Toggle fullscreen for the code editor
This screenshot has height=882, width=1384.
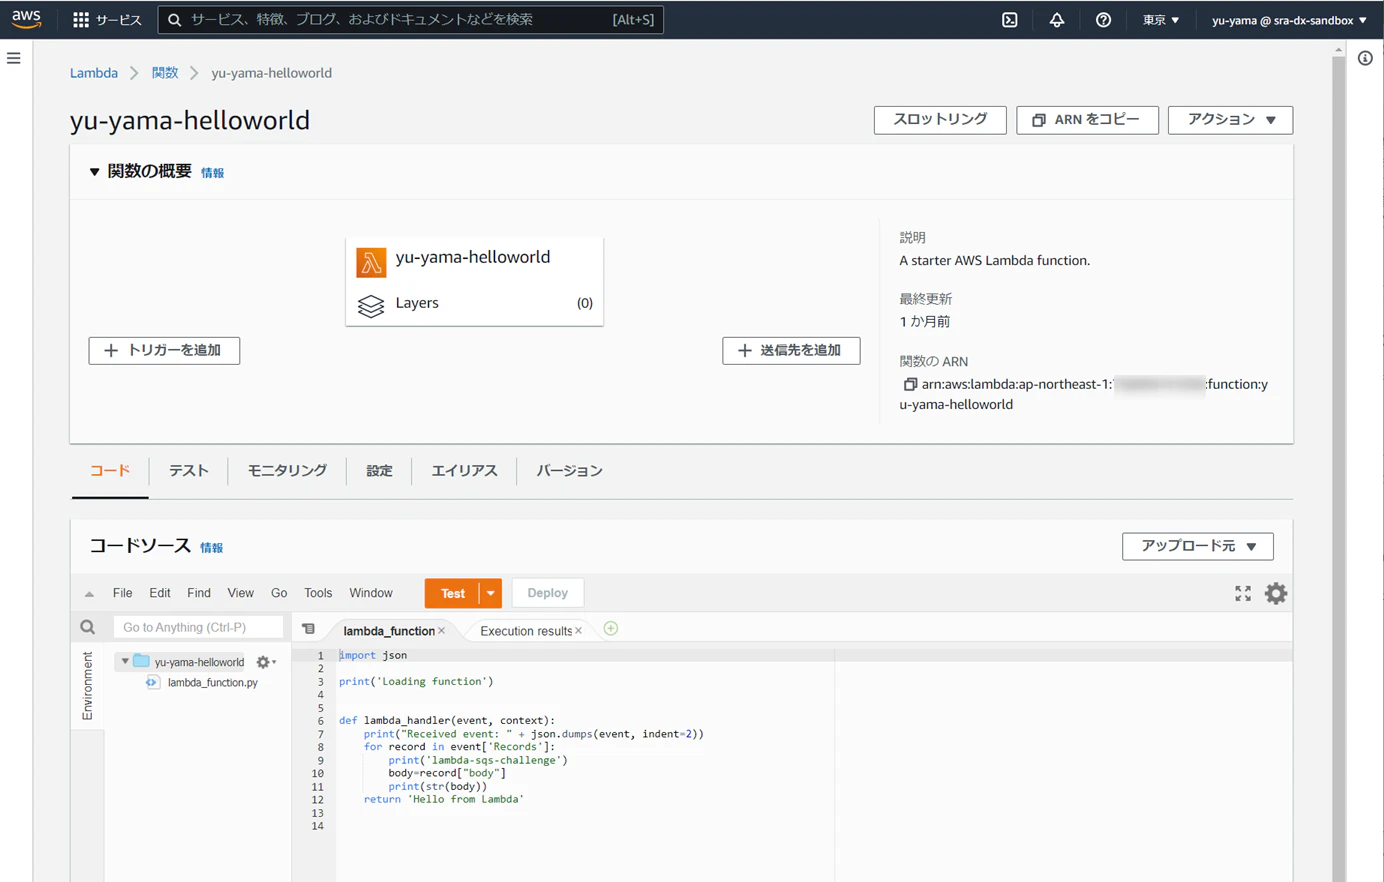(x=1243, y=593)
